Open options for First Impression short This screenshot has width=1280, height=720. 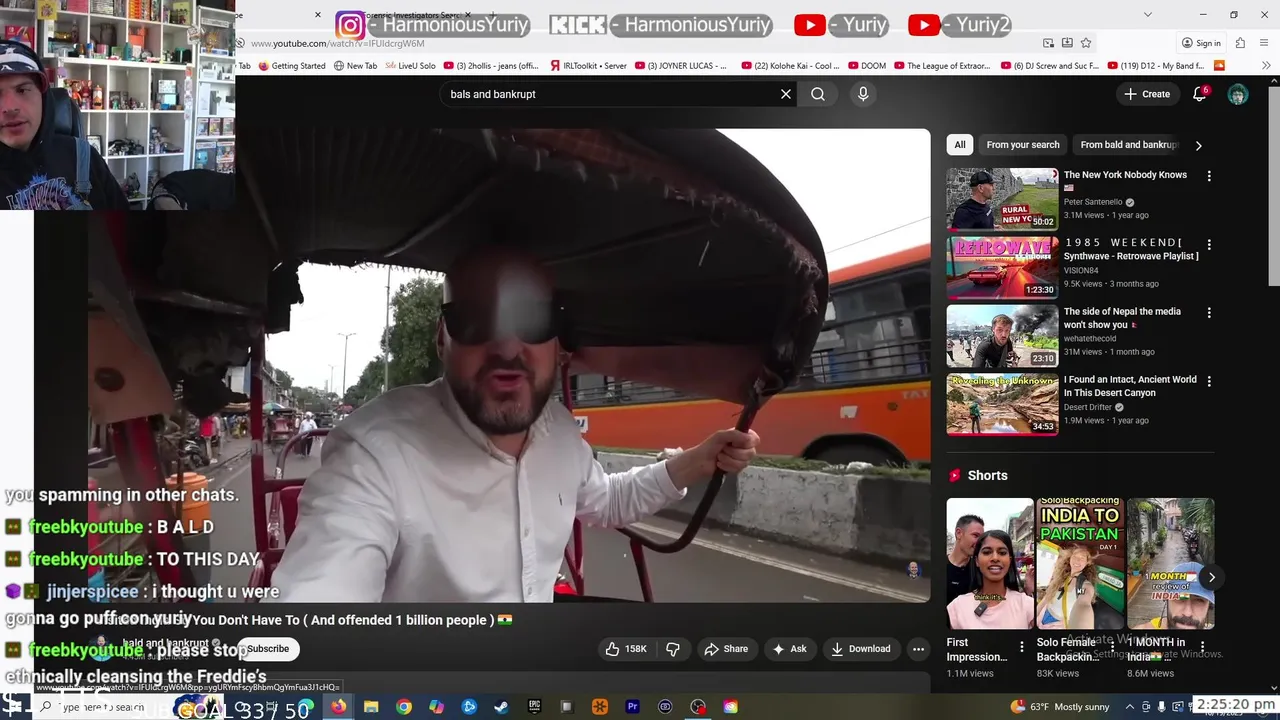[x=1022, y=647]
